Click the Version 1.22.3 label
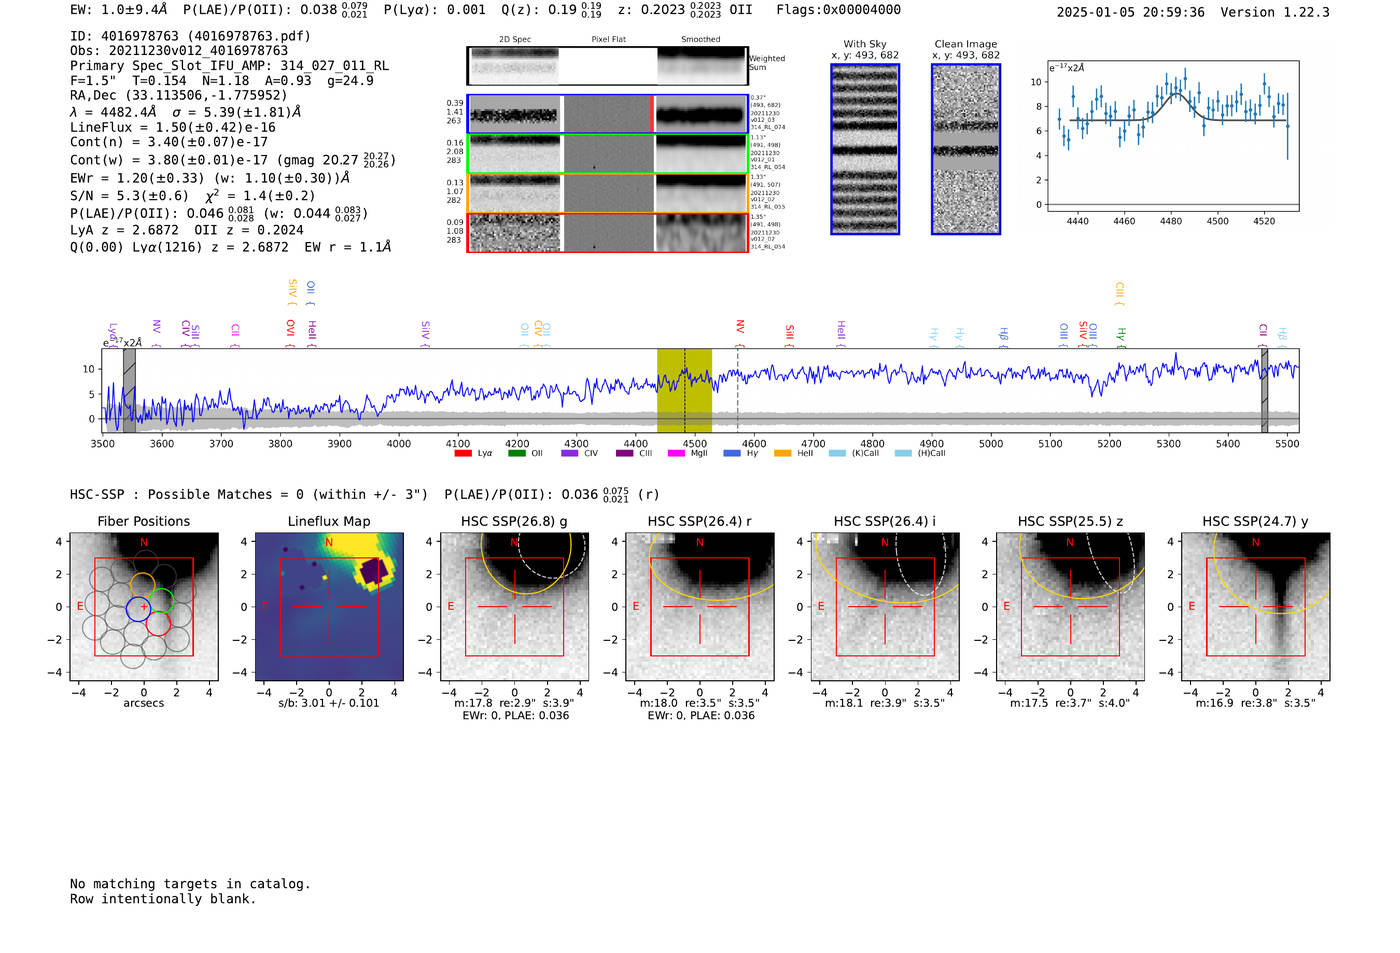The image size is (1400, 953). (x=1275, y=12)
